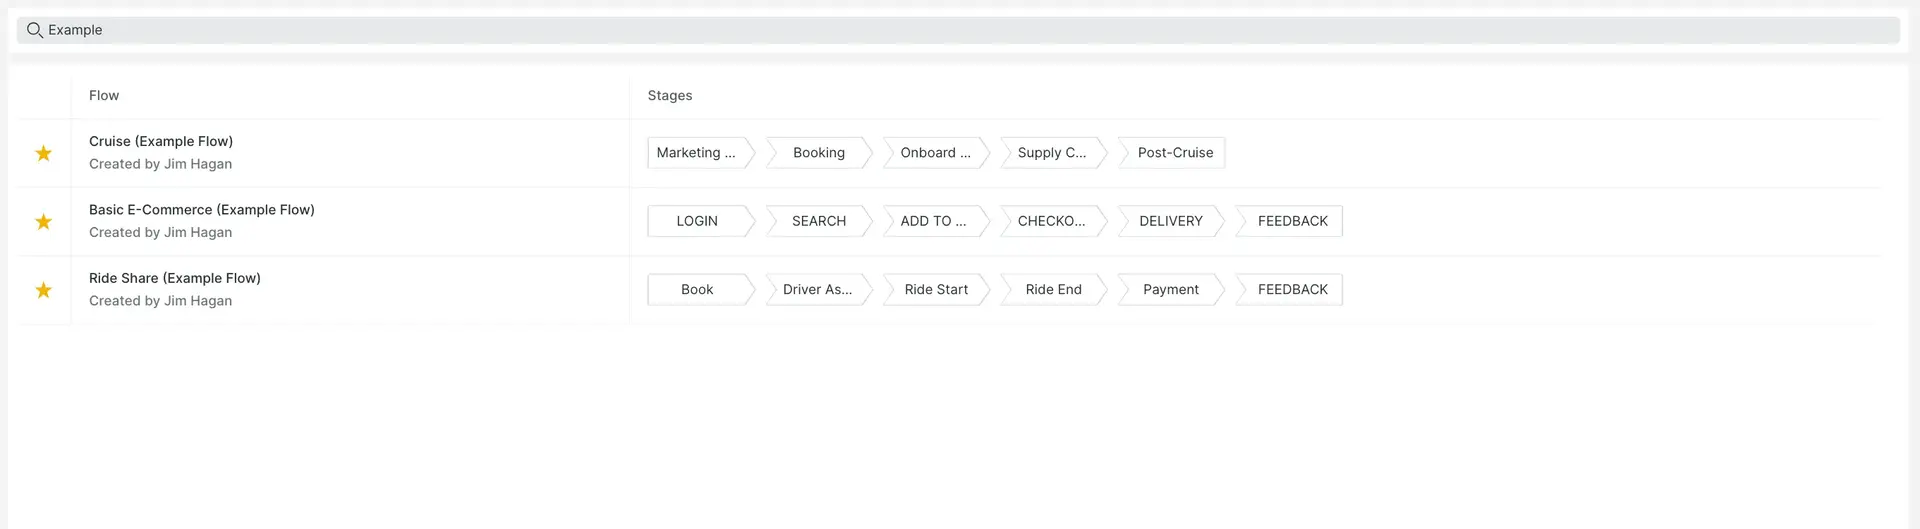Select the Booking stage chip
Screen dimensions: 1920x529
click(x=818, y=153)
